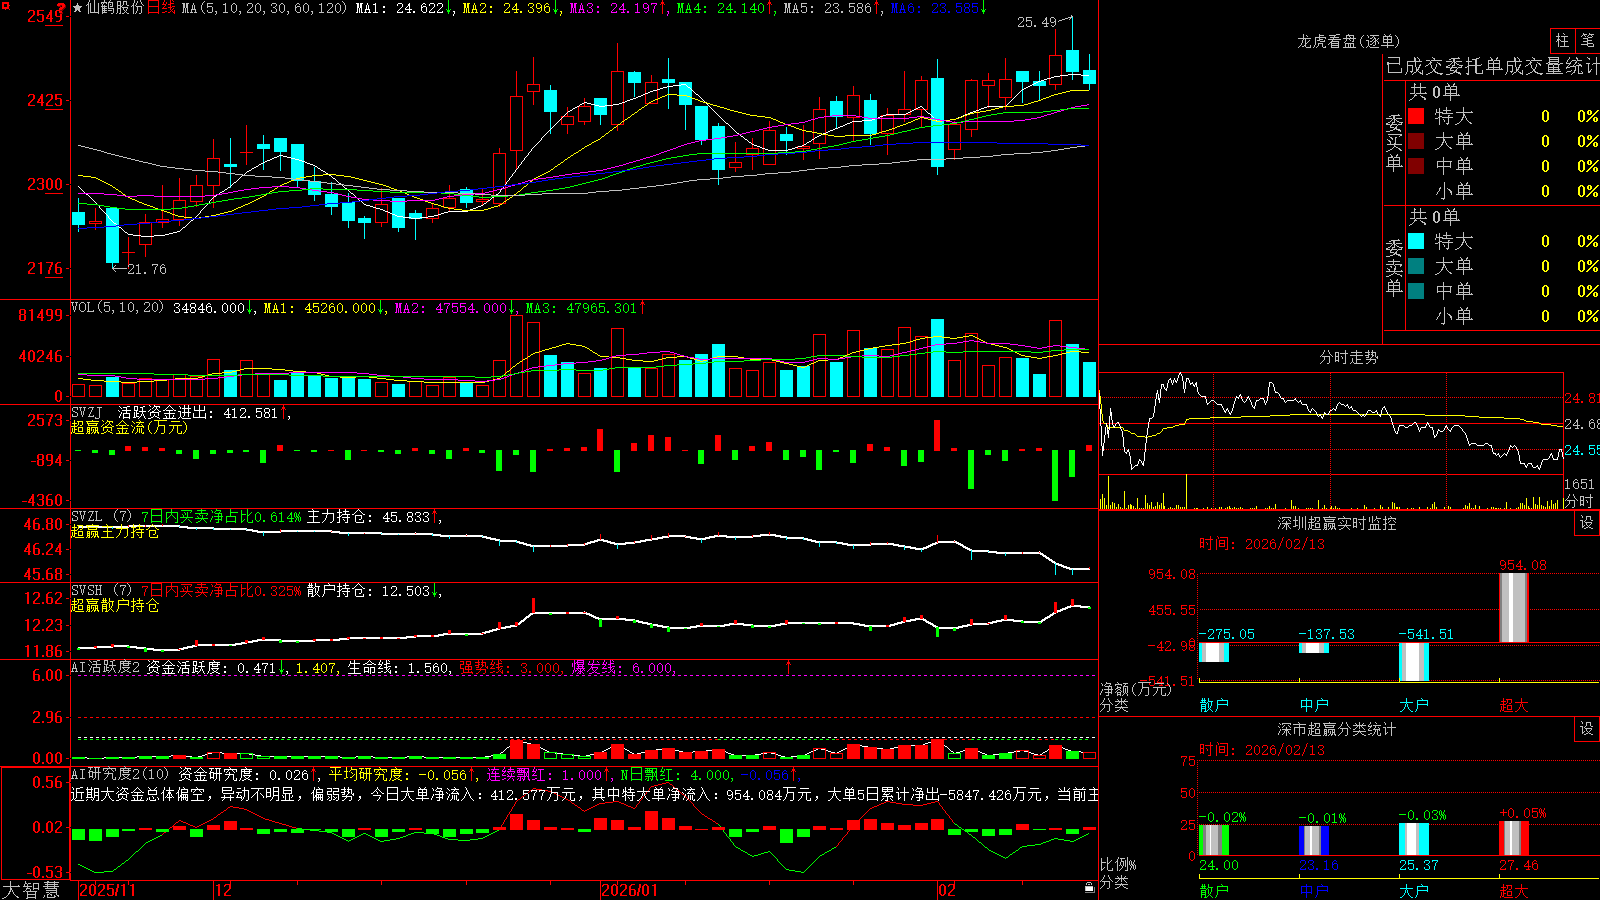1600x900 pixels.
Task: Click the red question mark icon at top-left
Action: (x=61, y=8)
